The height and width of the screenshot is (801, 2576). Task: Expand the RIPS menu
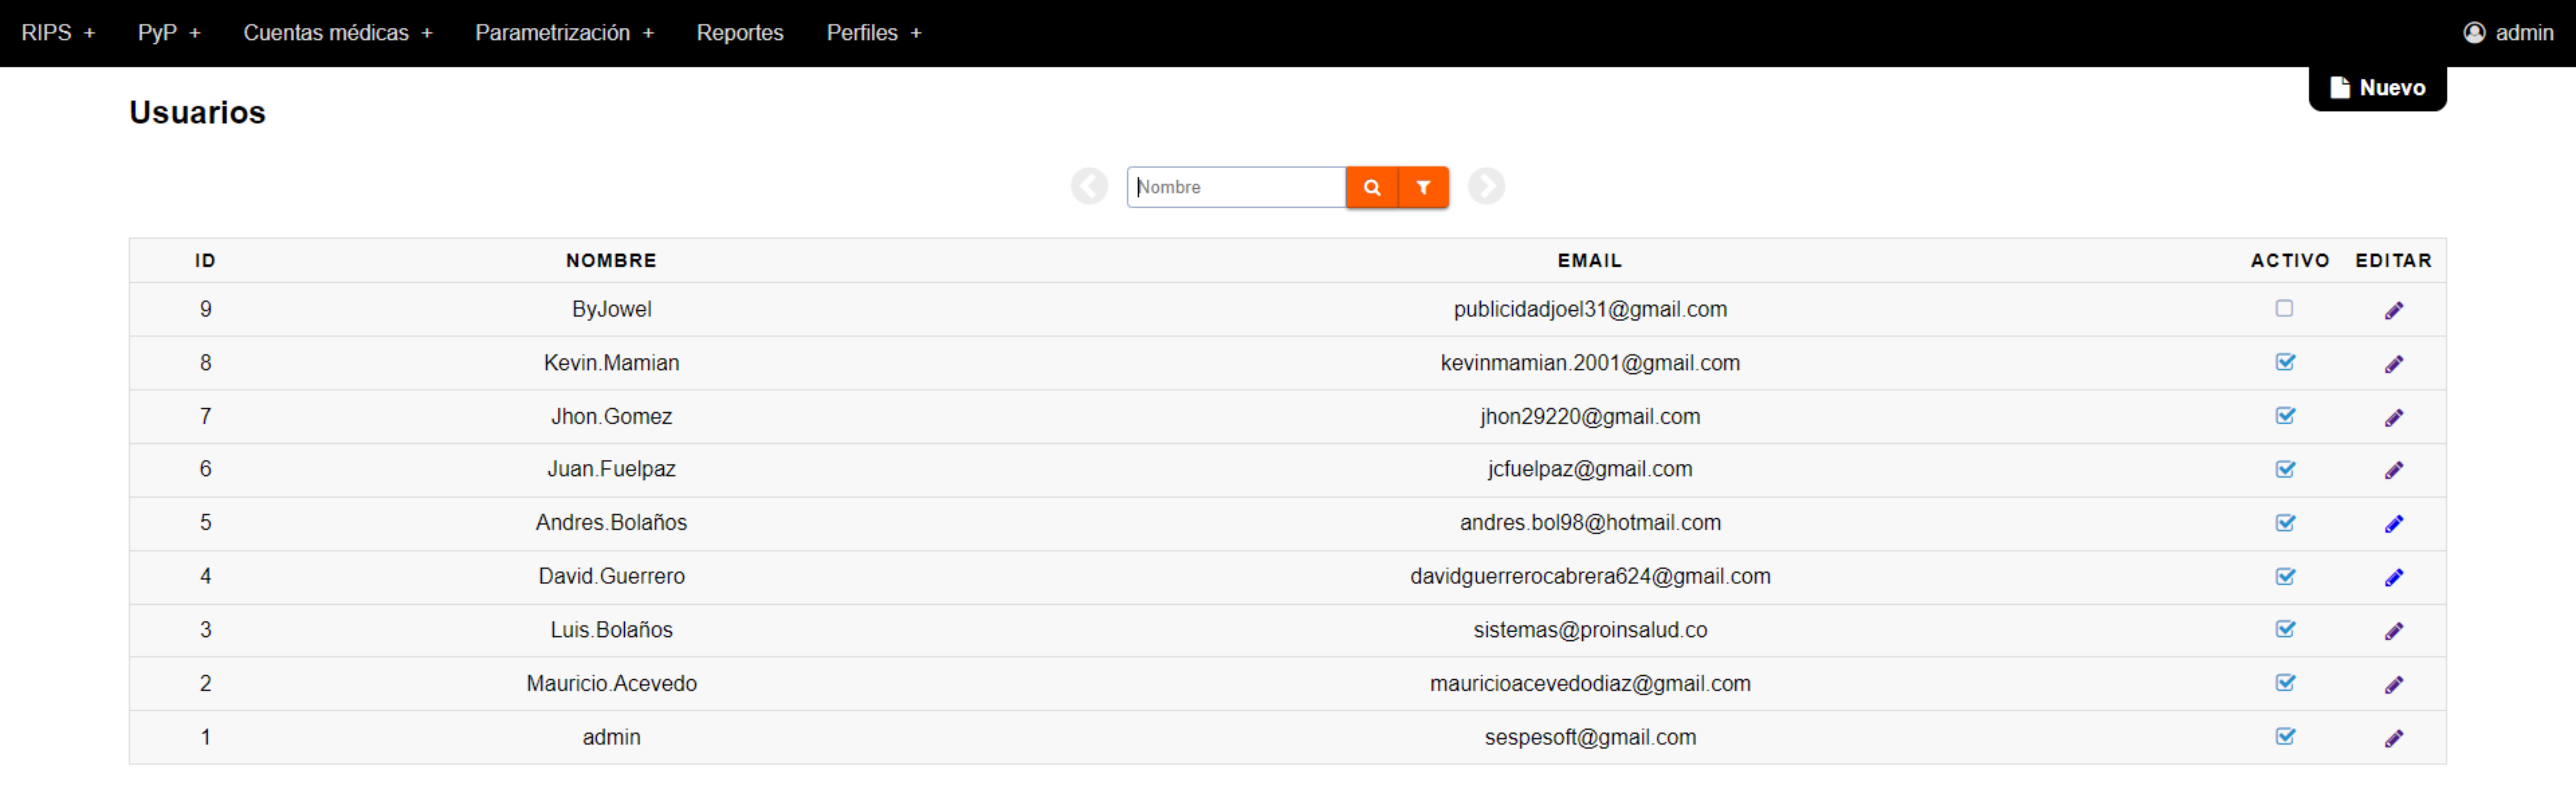58,33
